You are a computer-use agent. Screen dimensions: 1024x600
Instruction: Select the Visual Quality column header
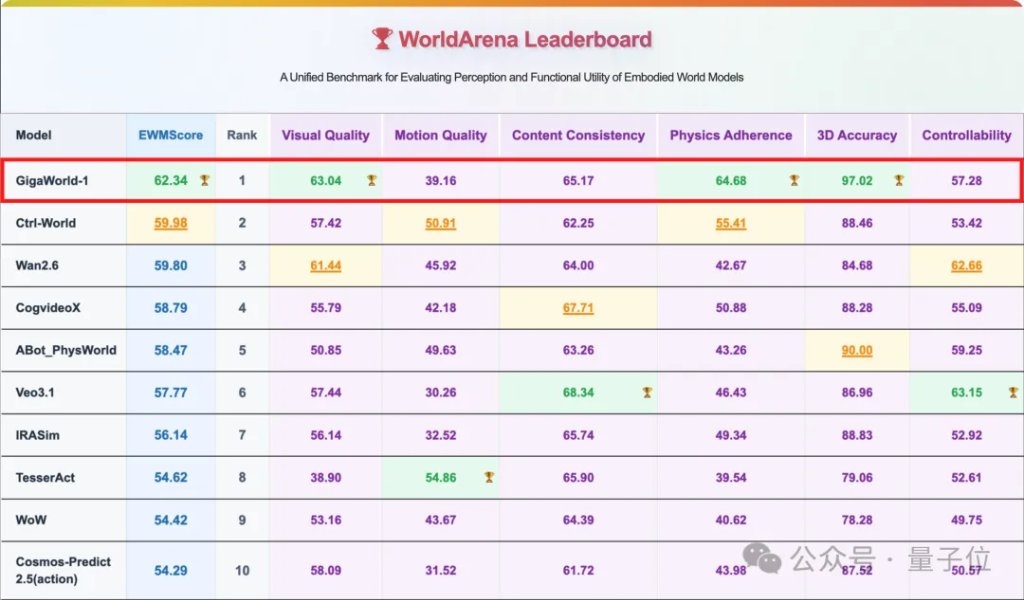[x=325, y=135]
